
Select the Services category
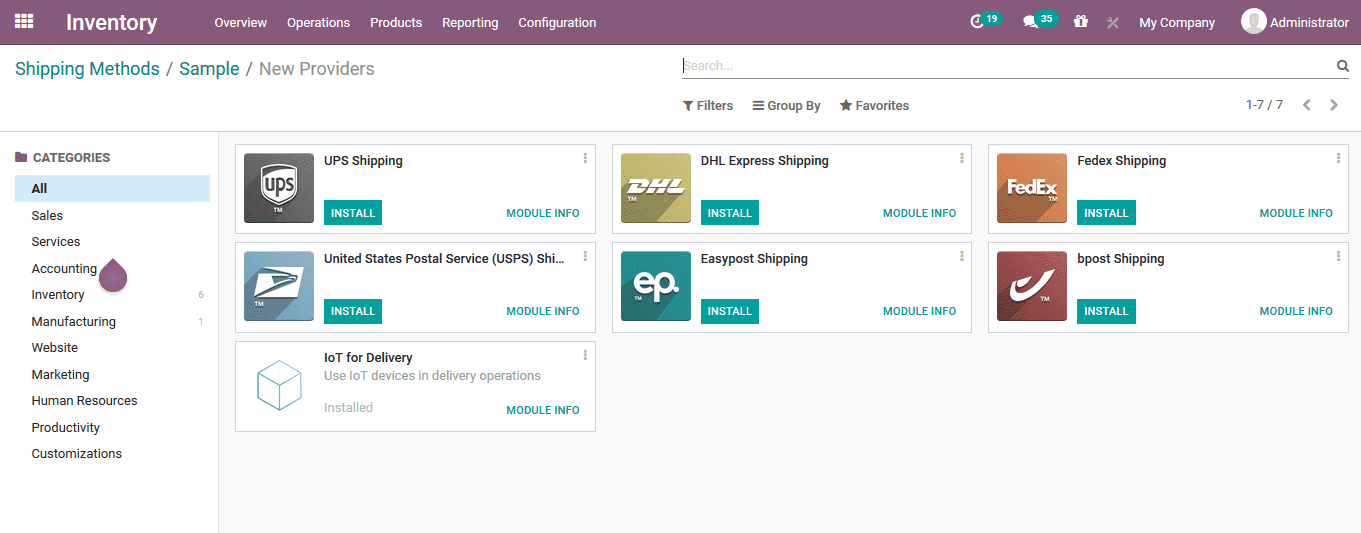click(x=112, y=242)
